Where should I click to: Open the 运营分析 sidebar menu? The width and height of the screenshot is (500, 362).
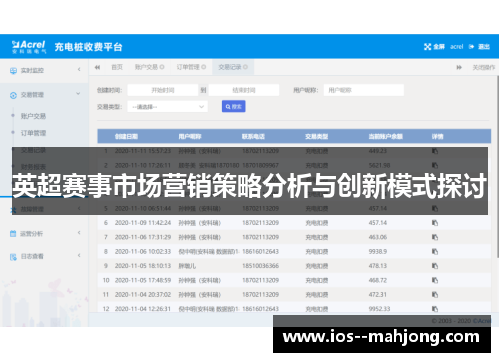click(32, 234)
